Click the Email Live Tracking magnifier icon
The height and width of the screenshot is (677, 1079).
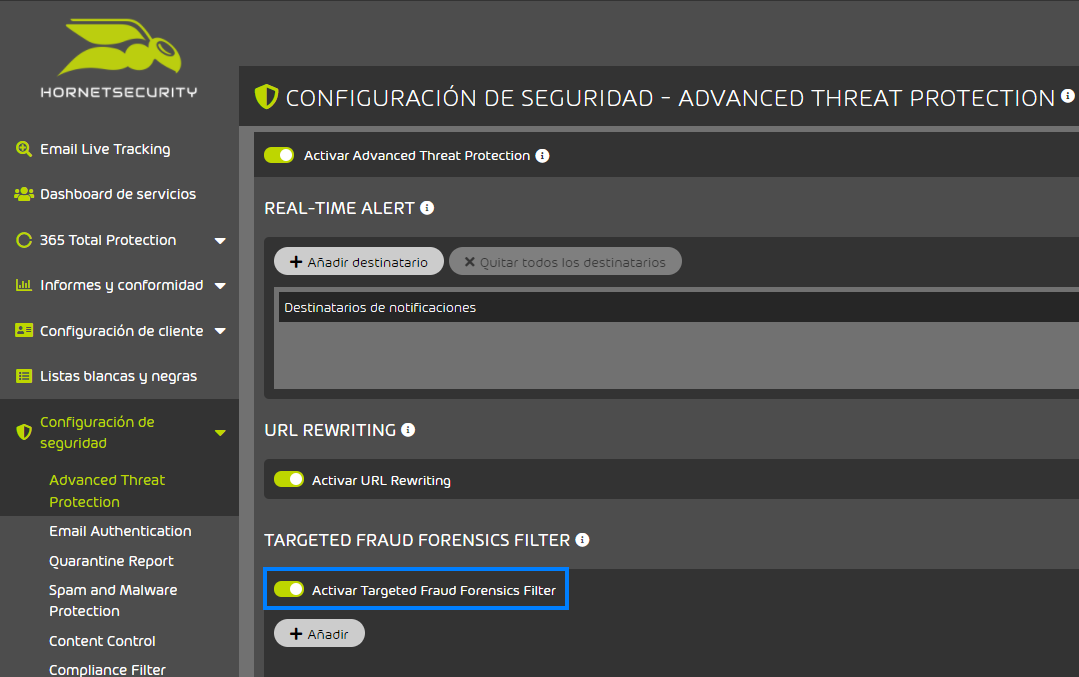click(24, 149)
